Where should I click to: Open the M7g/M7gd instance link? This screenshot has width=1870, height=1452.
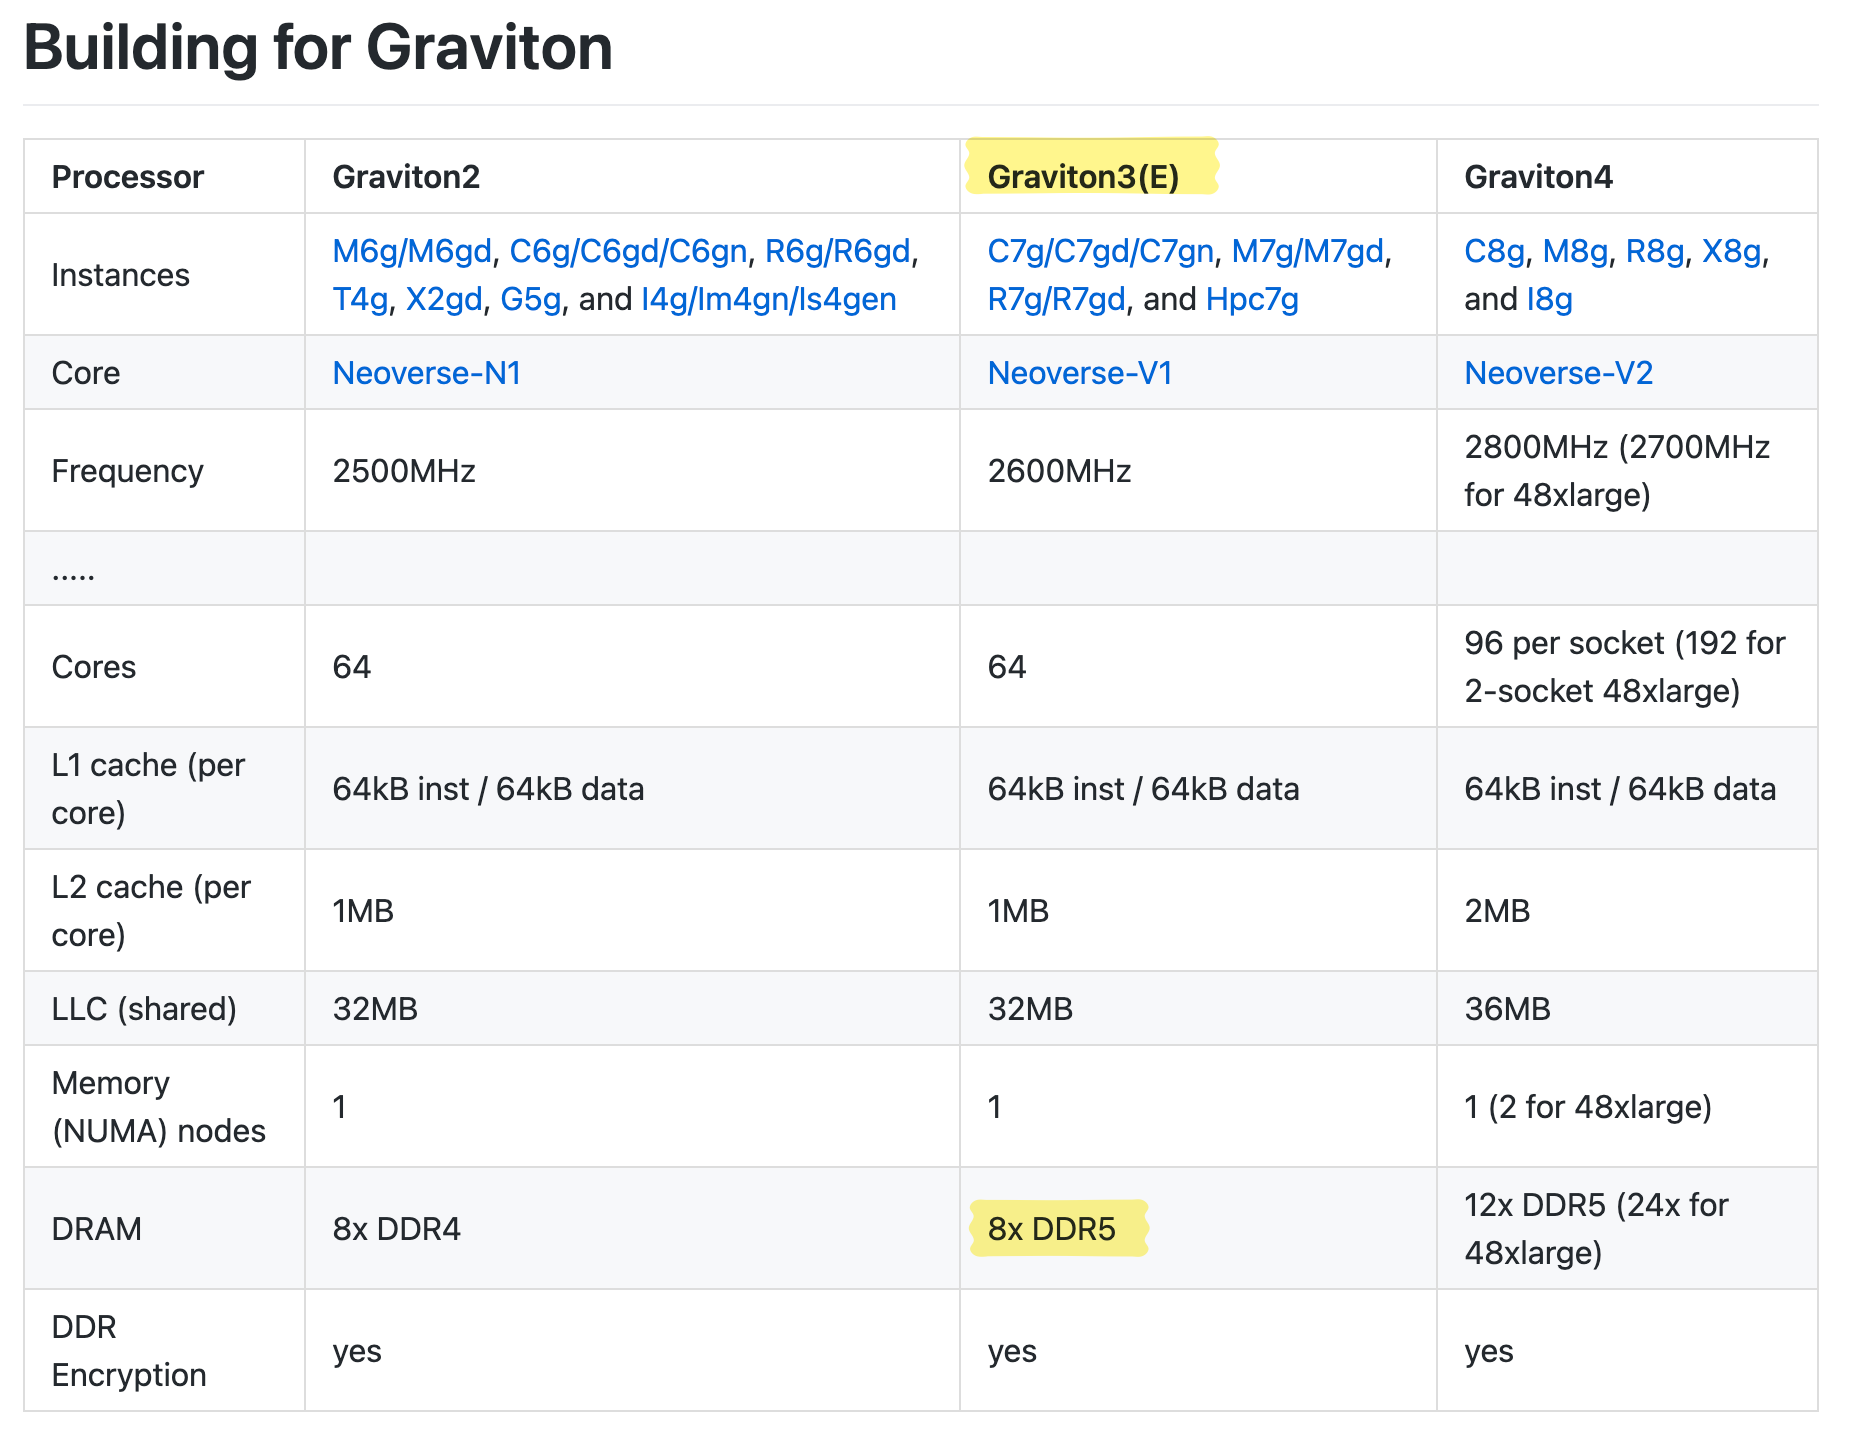click(x=1308, y=251)
